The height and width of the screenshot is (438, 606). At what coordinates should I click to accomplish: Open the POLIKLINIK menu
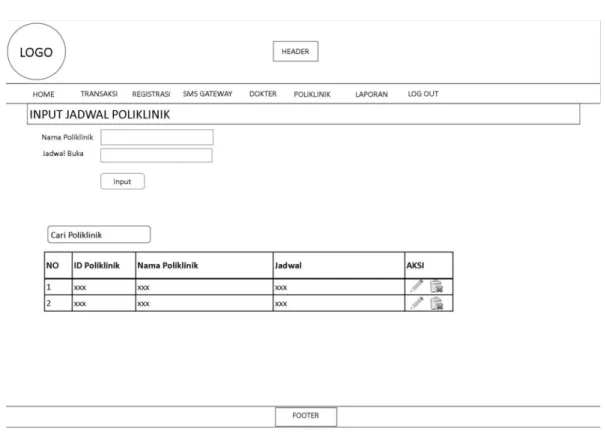point(312,94)
